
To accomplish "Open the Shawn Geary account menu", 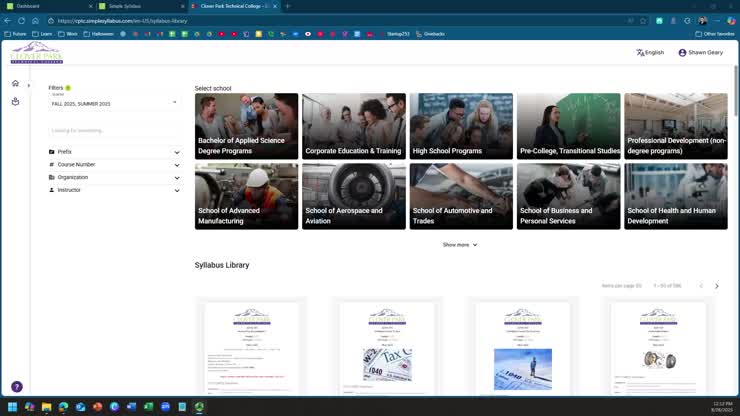I will point(700,52).
